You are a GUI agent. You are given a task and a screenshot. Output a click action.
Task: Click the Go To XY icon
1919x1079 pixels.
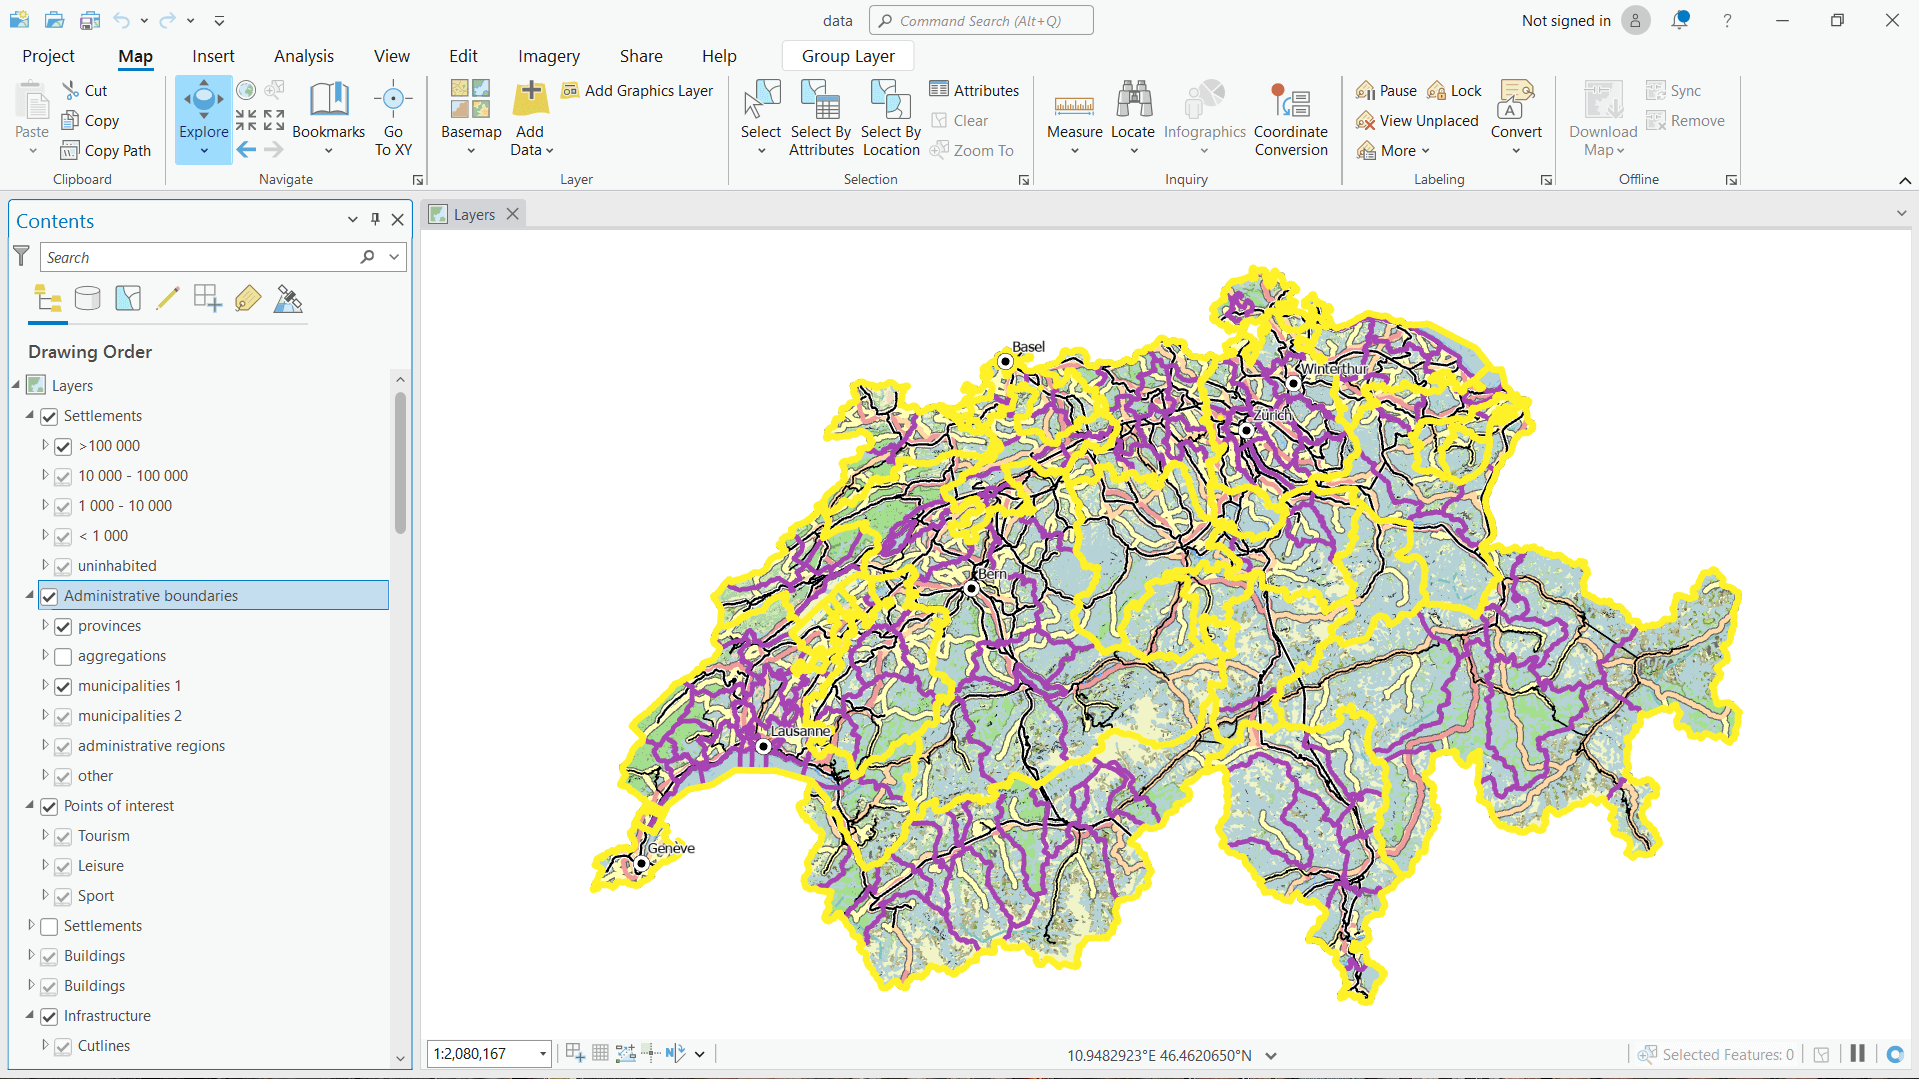coord(393,101)
